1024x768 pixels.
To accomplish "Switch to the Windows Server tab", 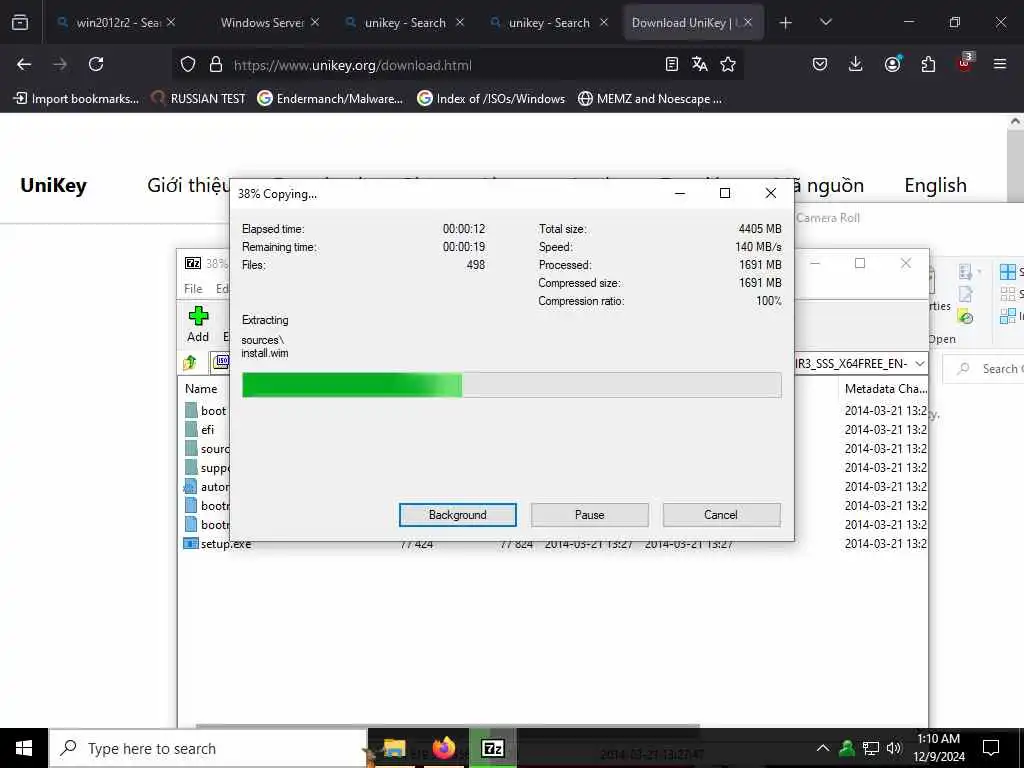I will point(263,23).
